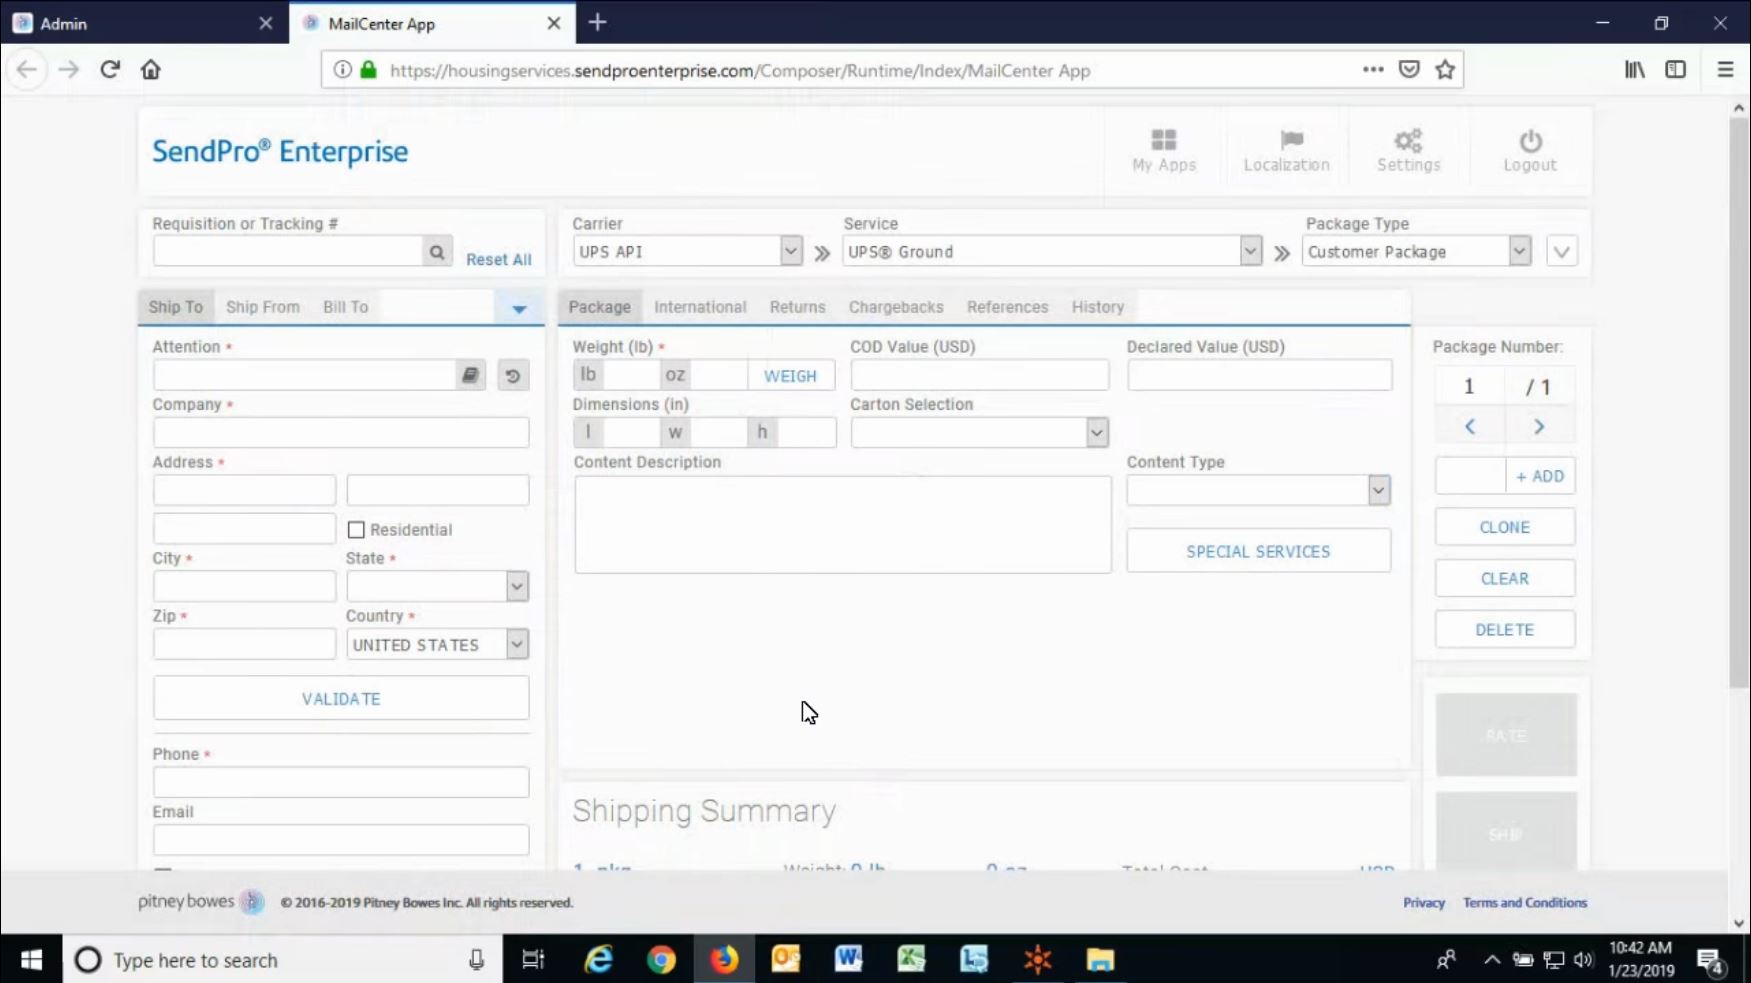Screen dimensions: 1751x983
Task: Expand chevron right of Package Type
Action: pos(1562,252)
